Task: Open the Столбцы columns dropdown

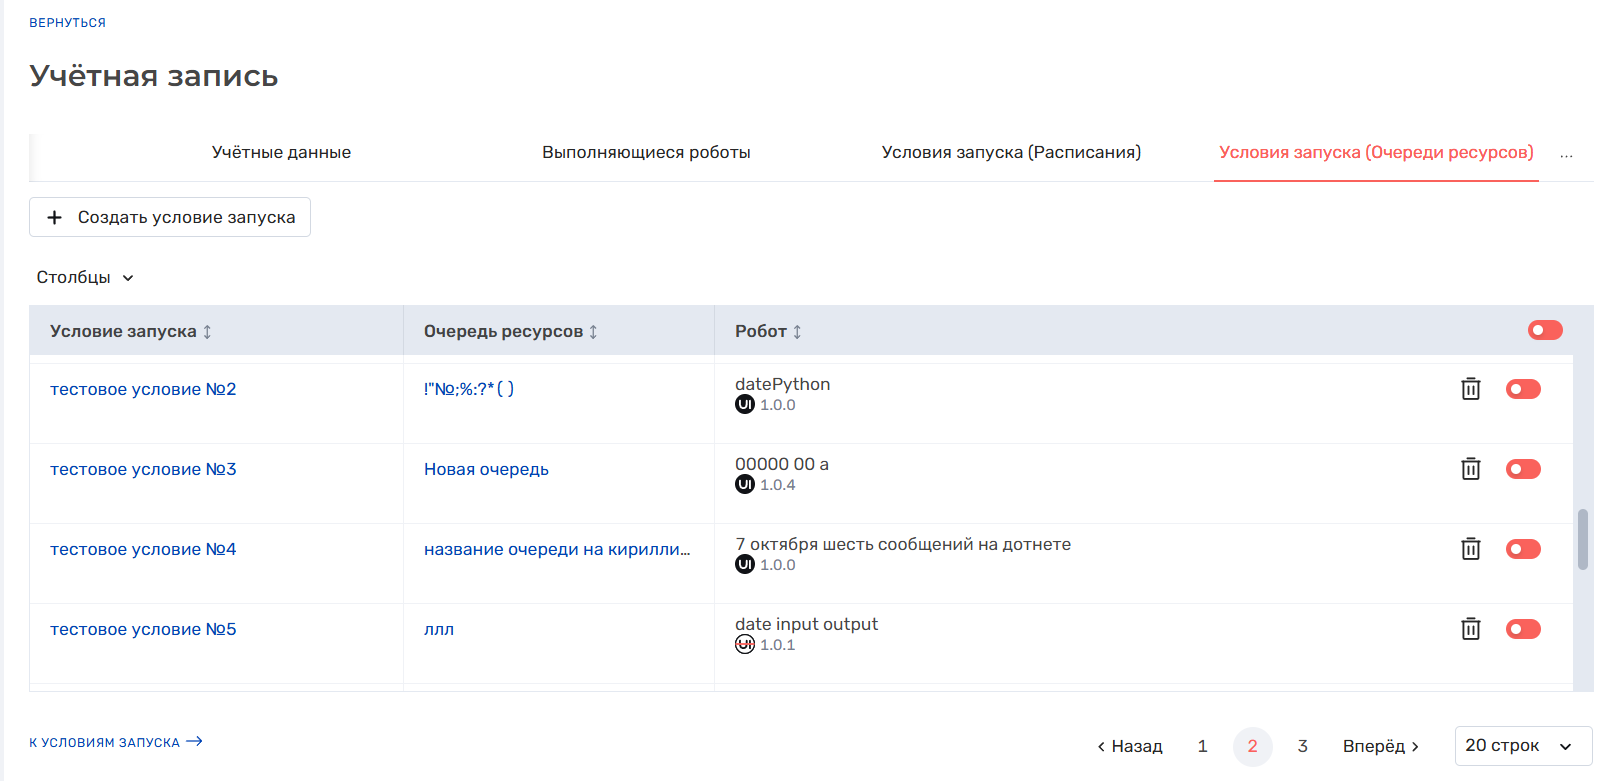Action: pos(85,277)
